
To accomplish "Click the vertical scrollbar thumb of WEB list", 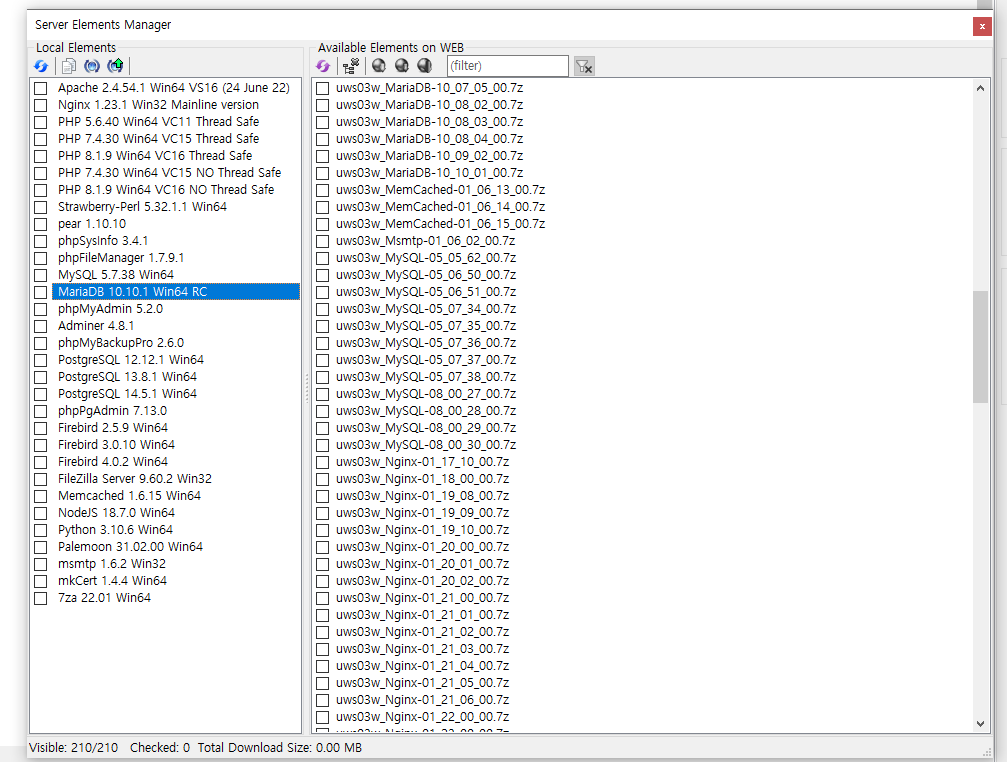I will pos(980,345).
